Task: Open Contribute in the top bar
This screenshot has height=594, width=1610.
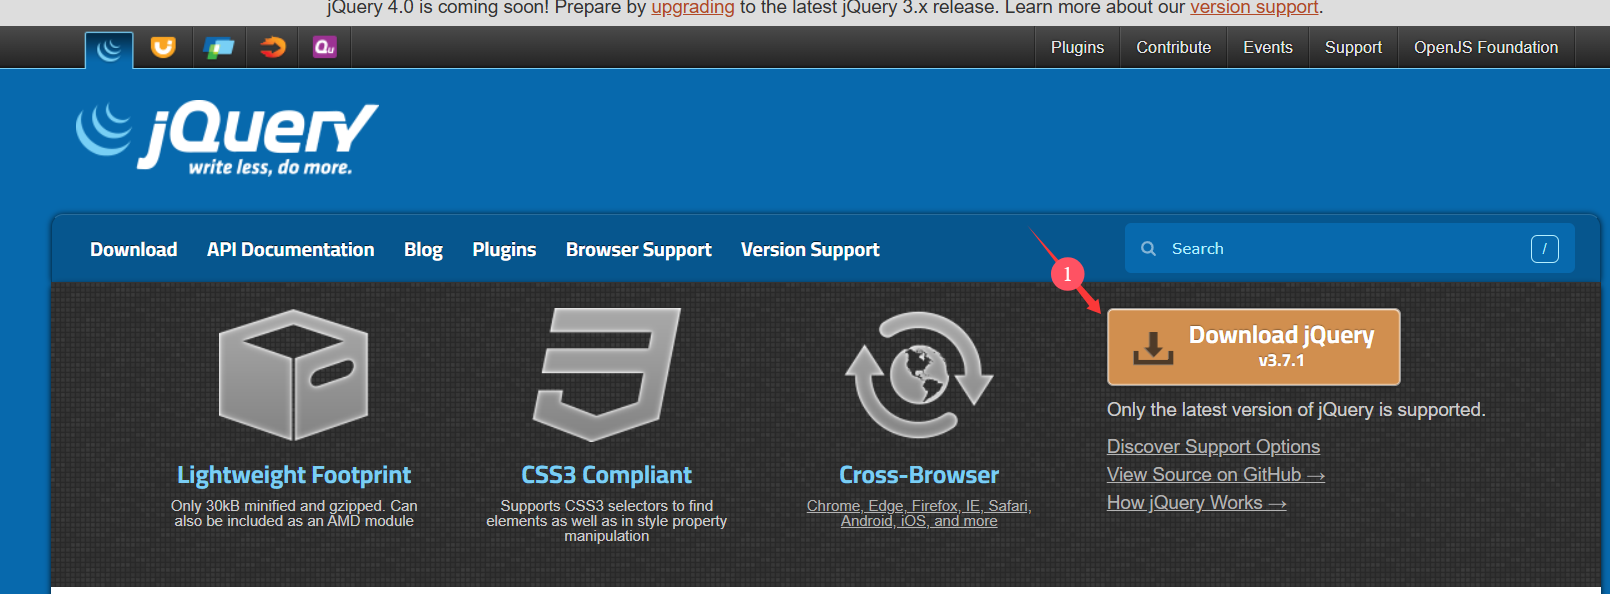Action: tap(1173, 47)
